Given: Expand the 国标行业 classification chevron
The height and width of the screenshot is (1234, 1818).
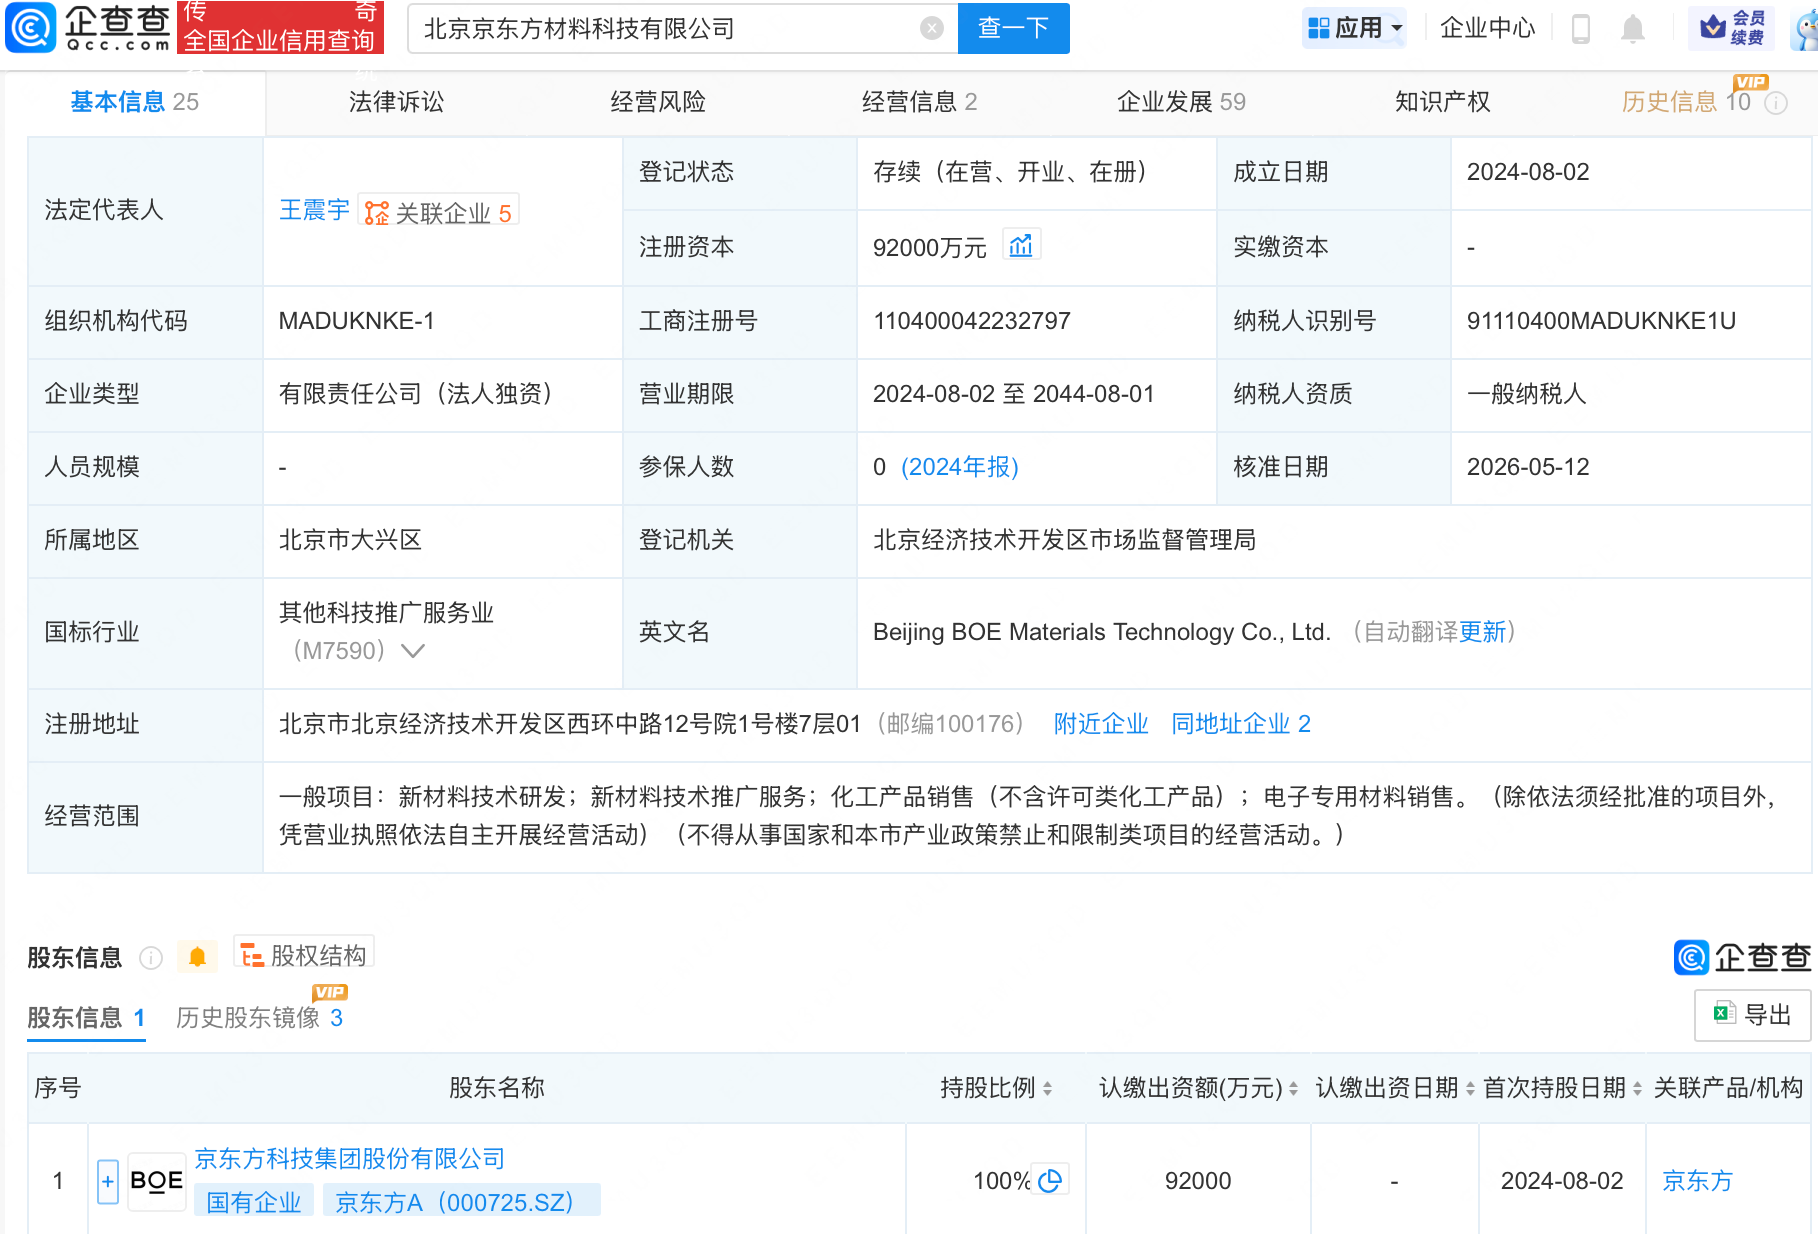Looking at the screenshot, I should click(x=413, y=651).
